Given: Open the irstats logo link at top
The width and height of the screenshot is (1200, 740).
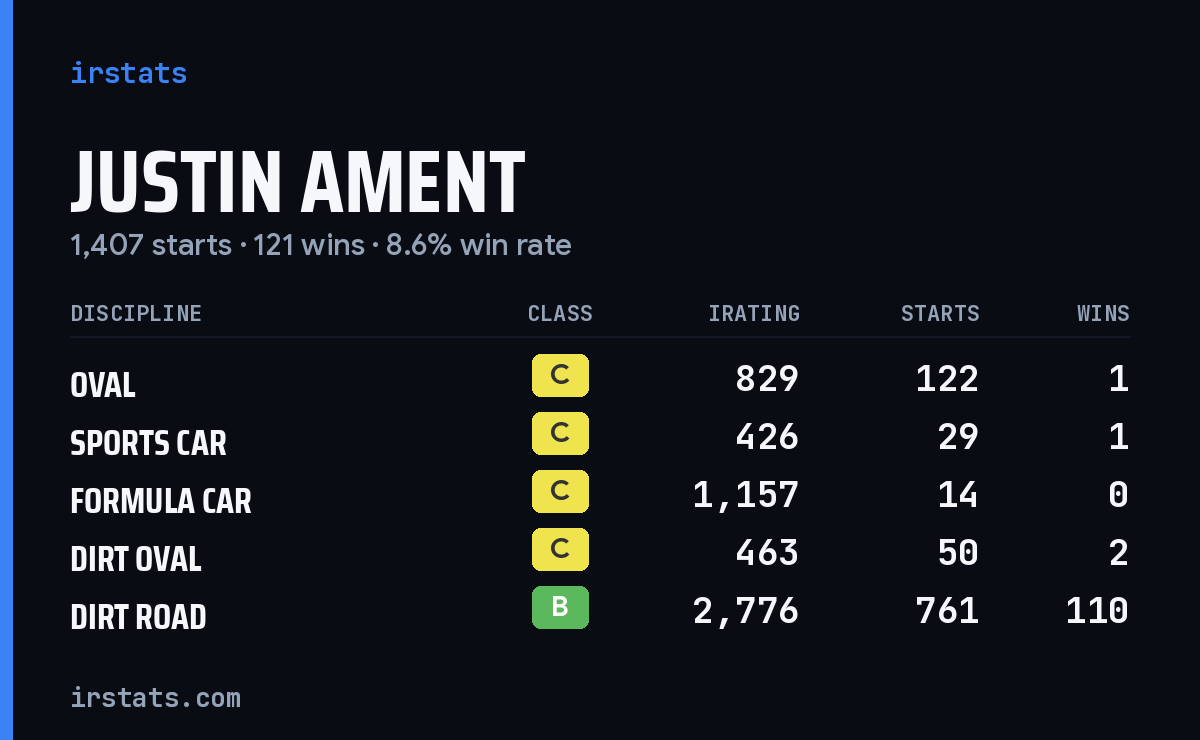Looking at the screenshot, I should [129, 73].
